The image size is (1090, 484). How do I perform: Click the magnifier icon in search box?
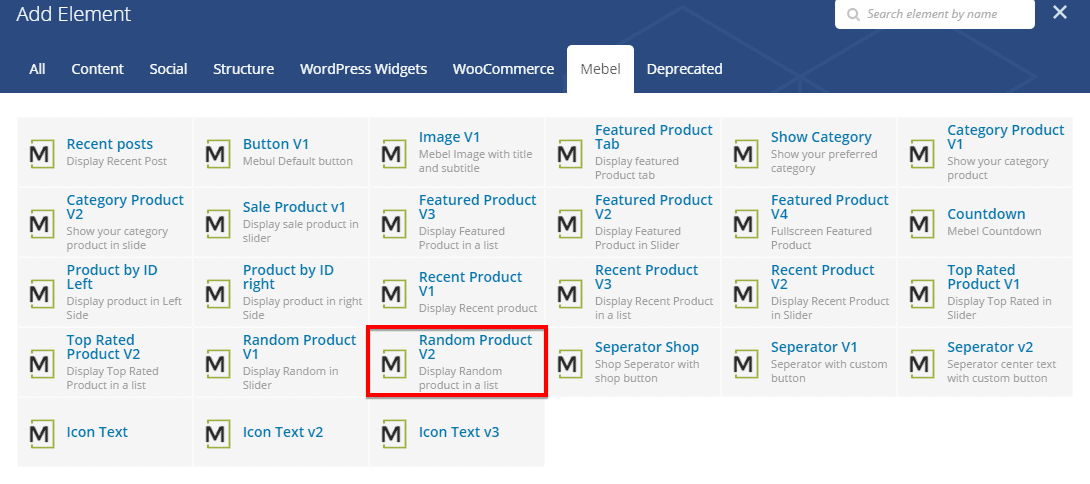tap(852, 15)
